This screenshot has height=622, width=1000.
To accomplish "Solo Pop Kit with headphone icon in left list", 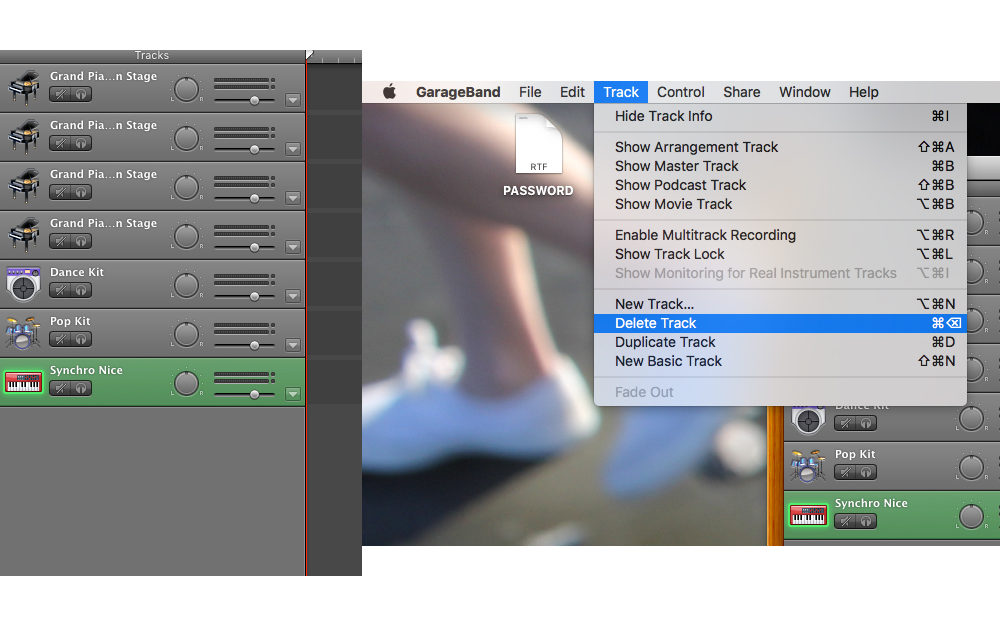I will tap(81, 339).
